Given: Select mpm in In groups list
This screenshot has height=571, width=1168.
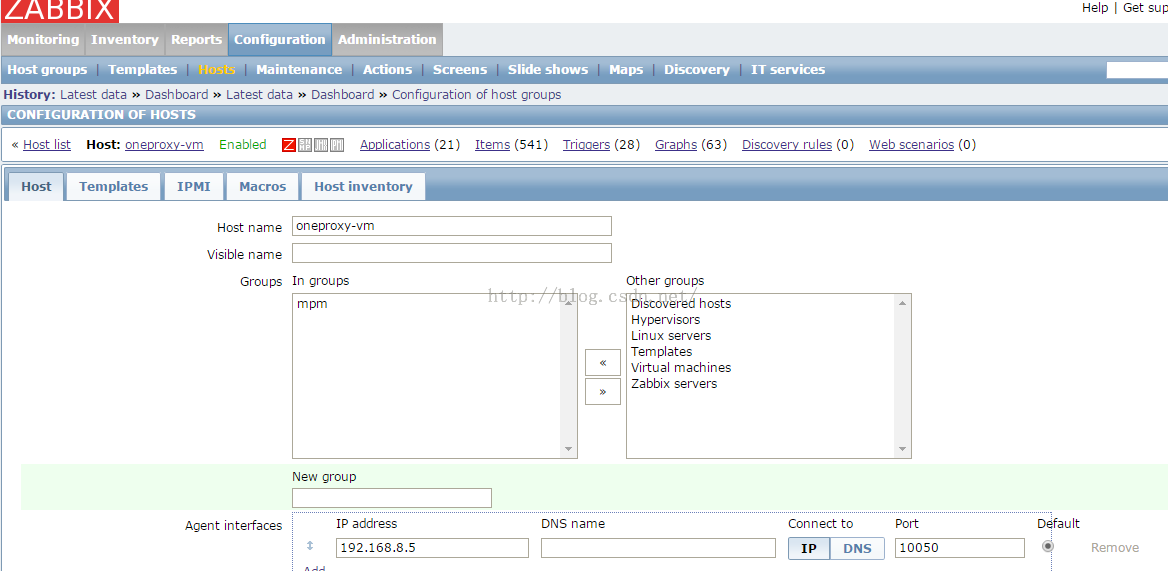Looking at the screenshot, I should pyautogui.click(x=311, y=304).
